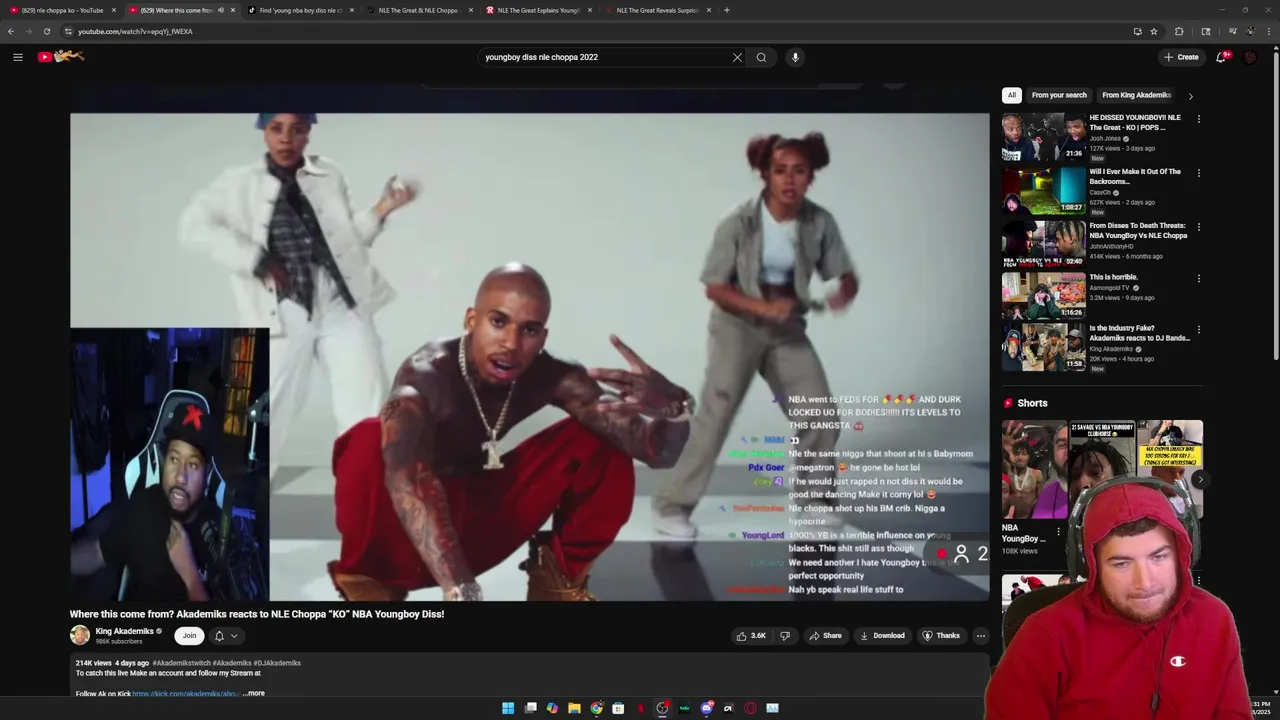The image size is (1280, 720).
Task: Open Google Chrome from the taskbar
Action: [596, 708]
